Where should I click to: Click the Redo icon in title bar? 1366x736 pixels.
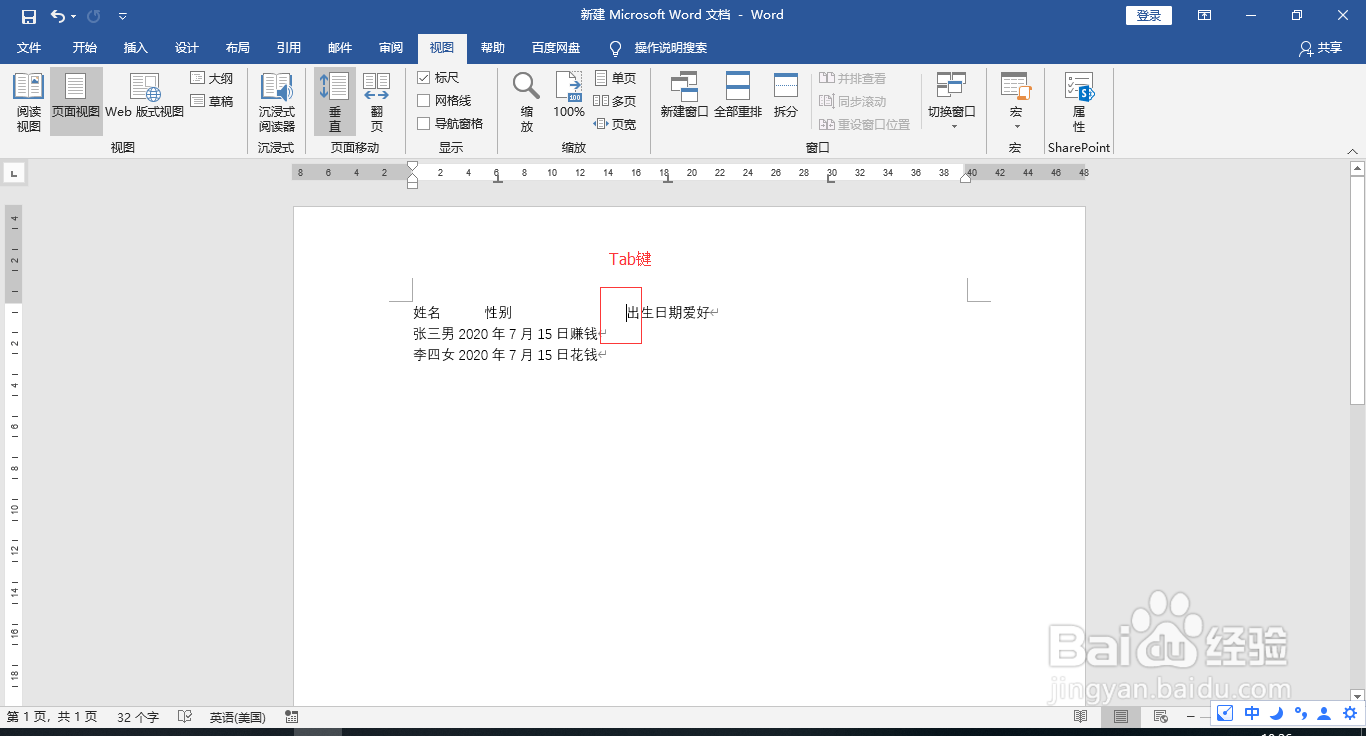click(x=94, y=16)
